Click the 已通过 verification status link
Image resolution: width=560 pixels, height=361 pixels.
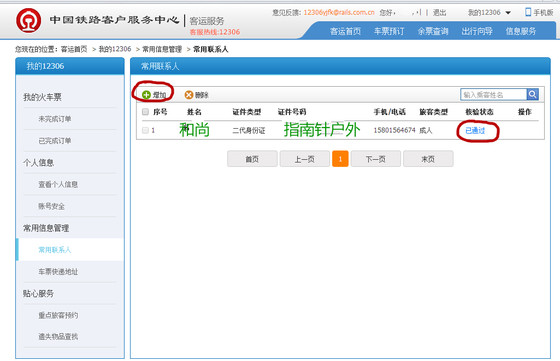(475, 130)
